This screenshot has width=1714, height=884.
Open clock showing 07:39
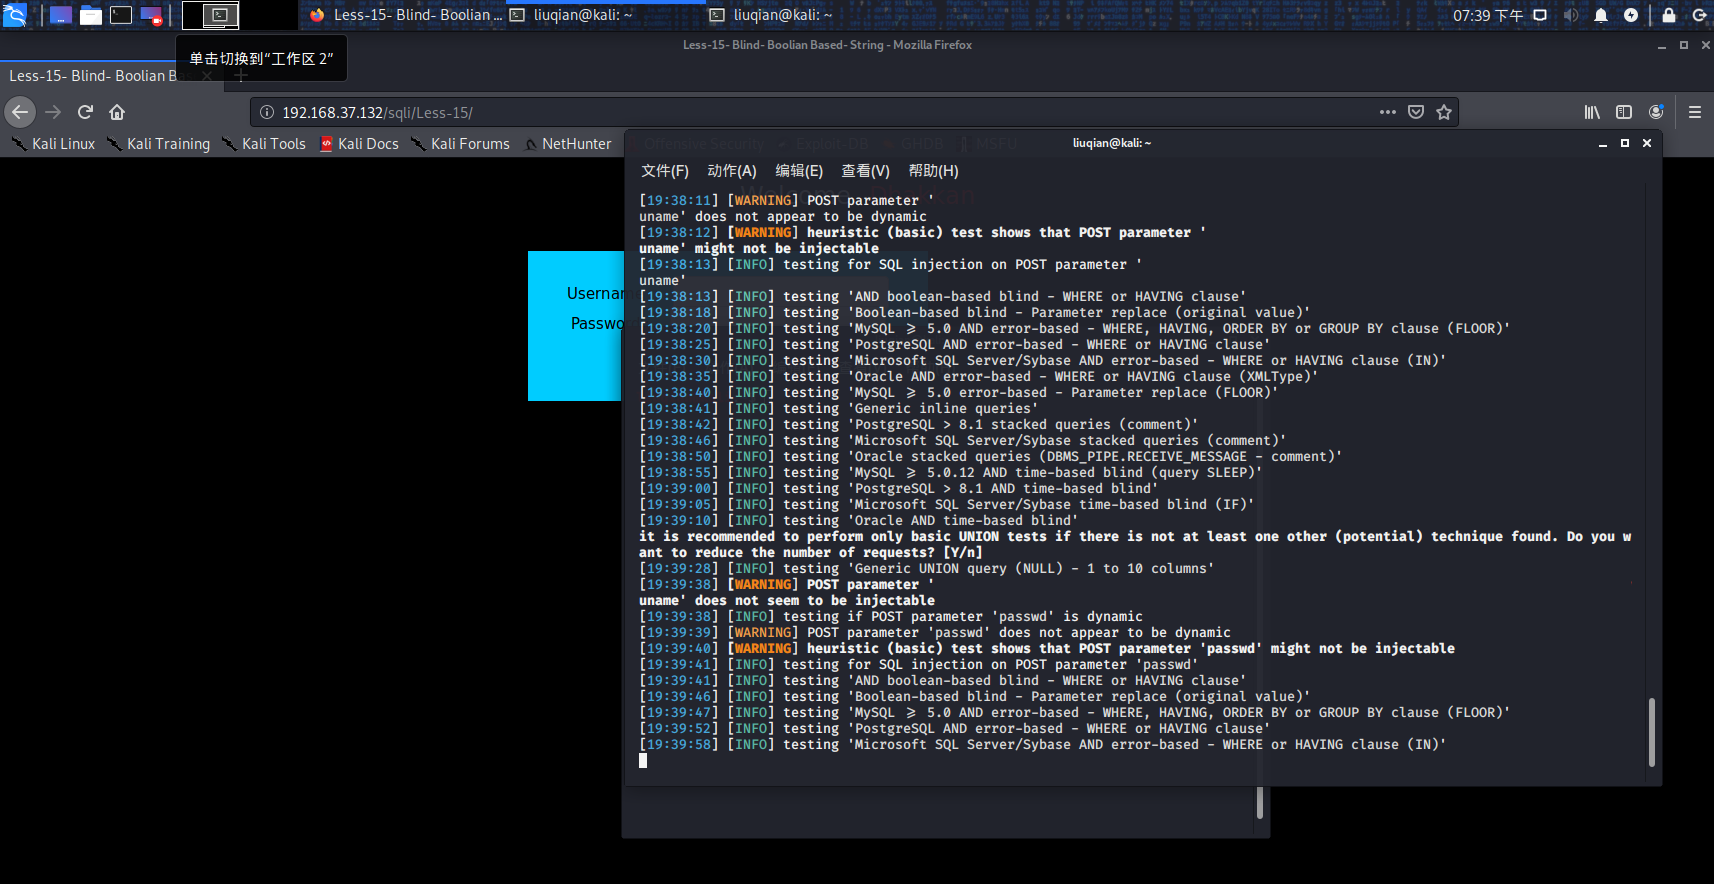[x=1488, y=15]
